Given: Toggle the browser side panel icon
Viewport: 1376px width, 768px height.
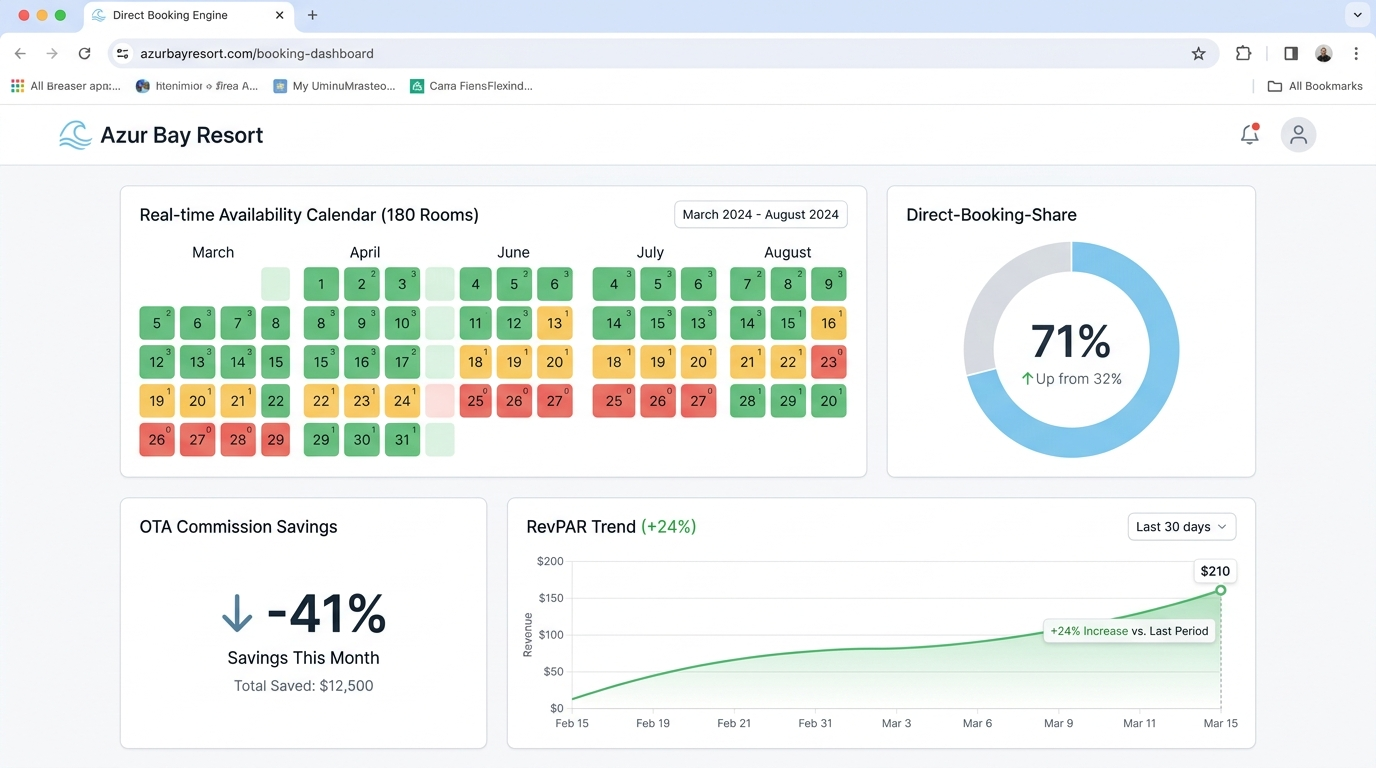Looking at the screenshot, I should point(1291,54).
